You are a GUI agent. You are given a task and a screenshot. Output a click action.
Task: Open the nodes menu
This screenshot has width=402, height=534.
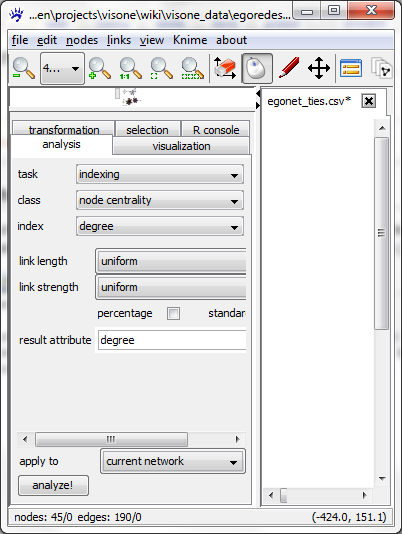pos(82,40)
